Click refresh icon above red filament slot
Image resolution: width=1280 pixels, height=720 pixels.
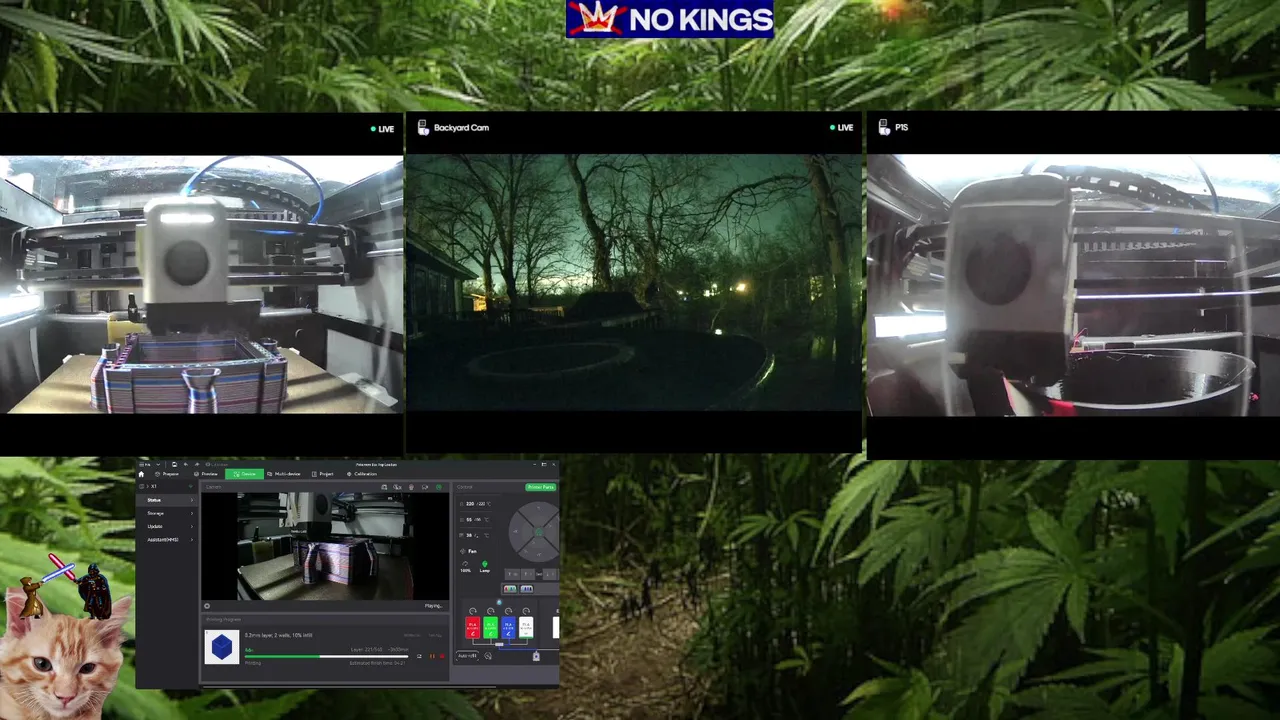point(473,611)
